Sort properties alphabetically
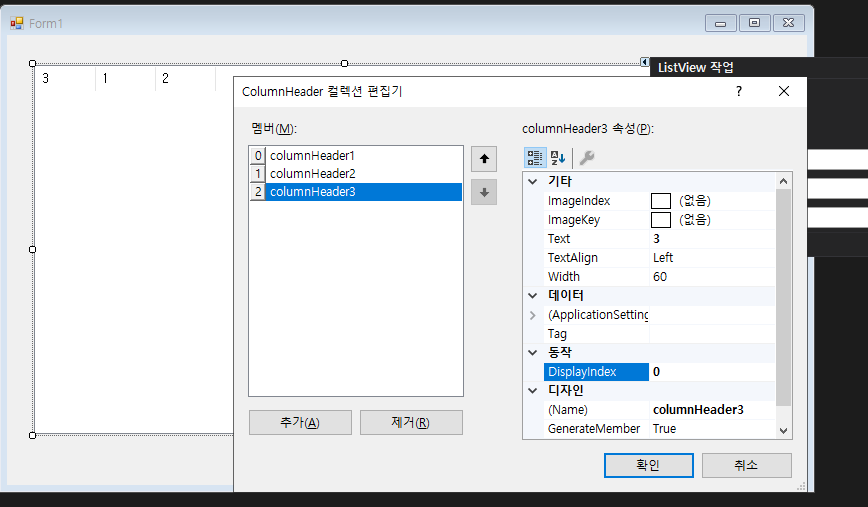 coord(558,158)
